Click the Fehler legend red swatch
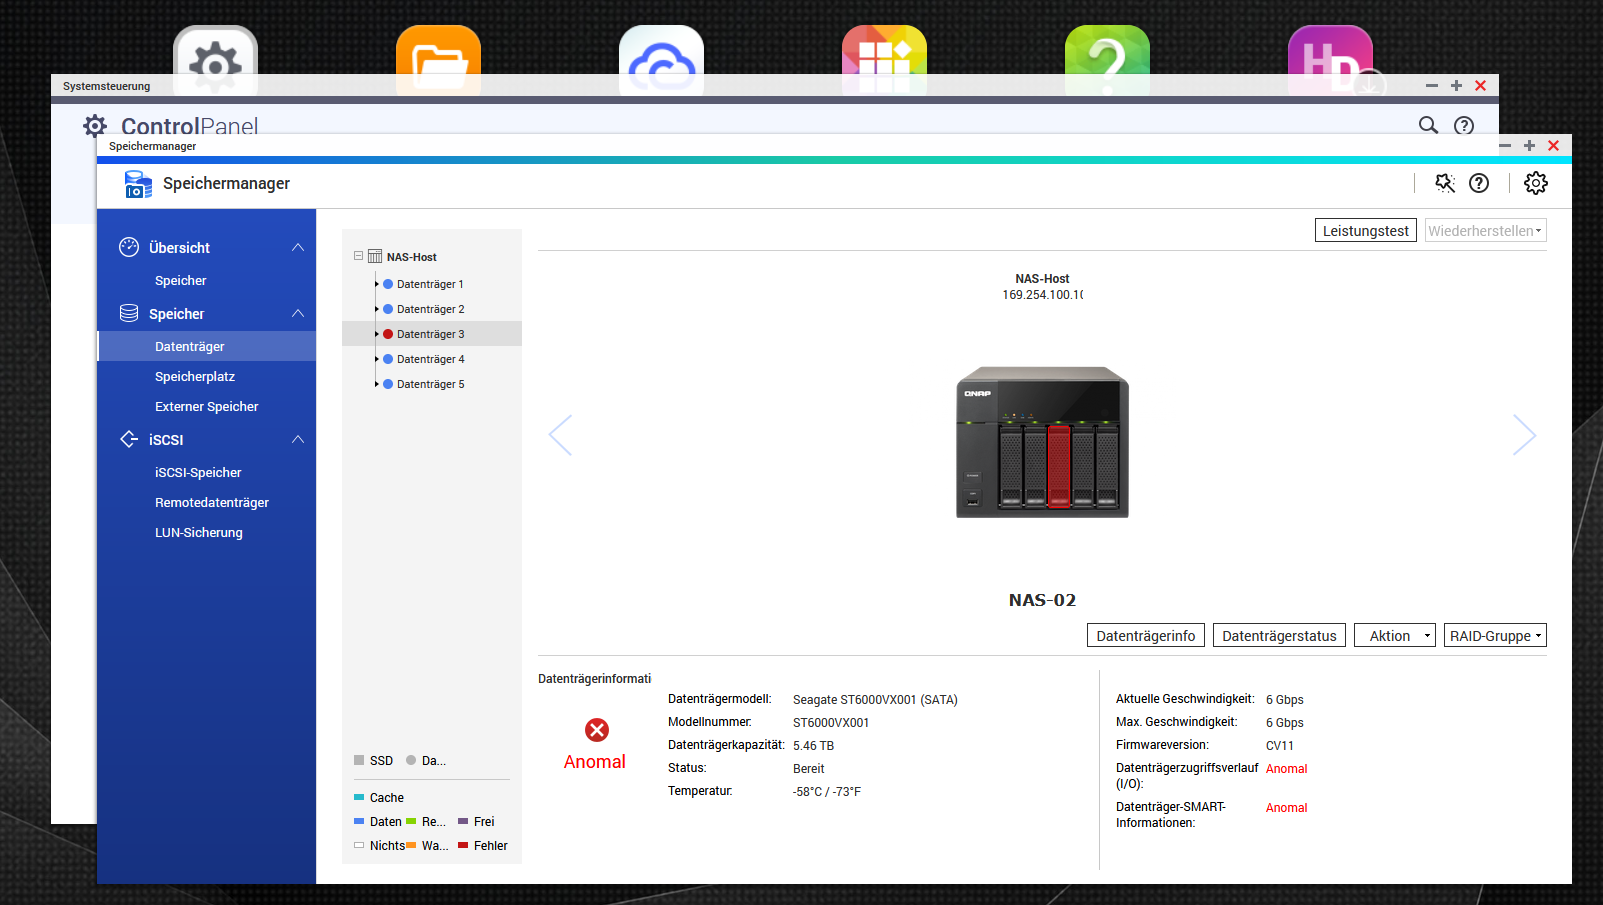The image size is (1603, 905). [463, 845]
